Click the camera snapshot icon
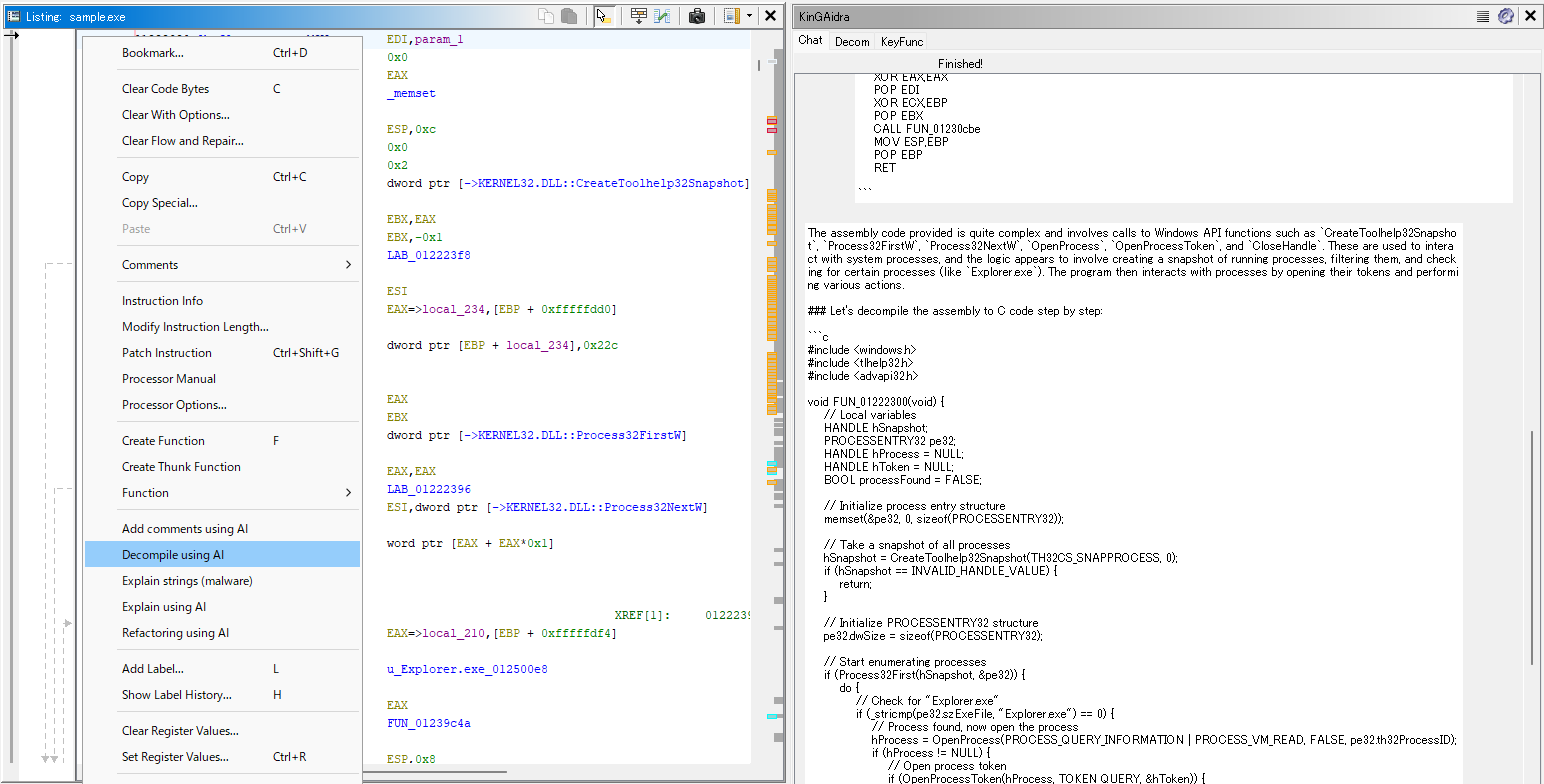This screenshot has width=1544, height=784. tap(697, 16)
